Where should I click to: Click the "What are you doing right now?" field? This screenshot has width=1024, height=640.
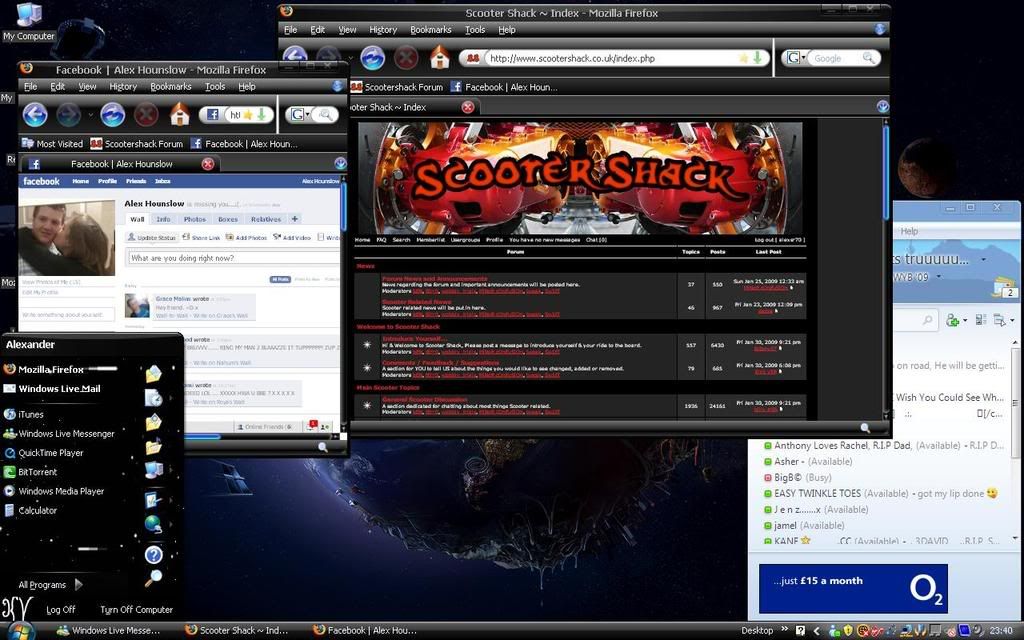232,258
